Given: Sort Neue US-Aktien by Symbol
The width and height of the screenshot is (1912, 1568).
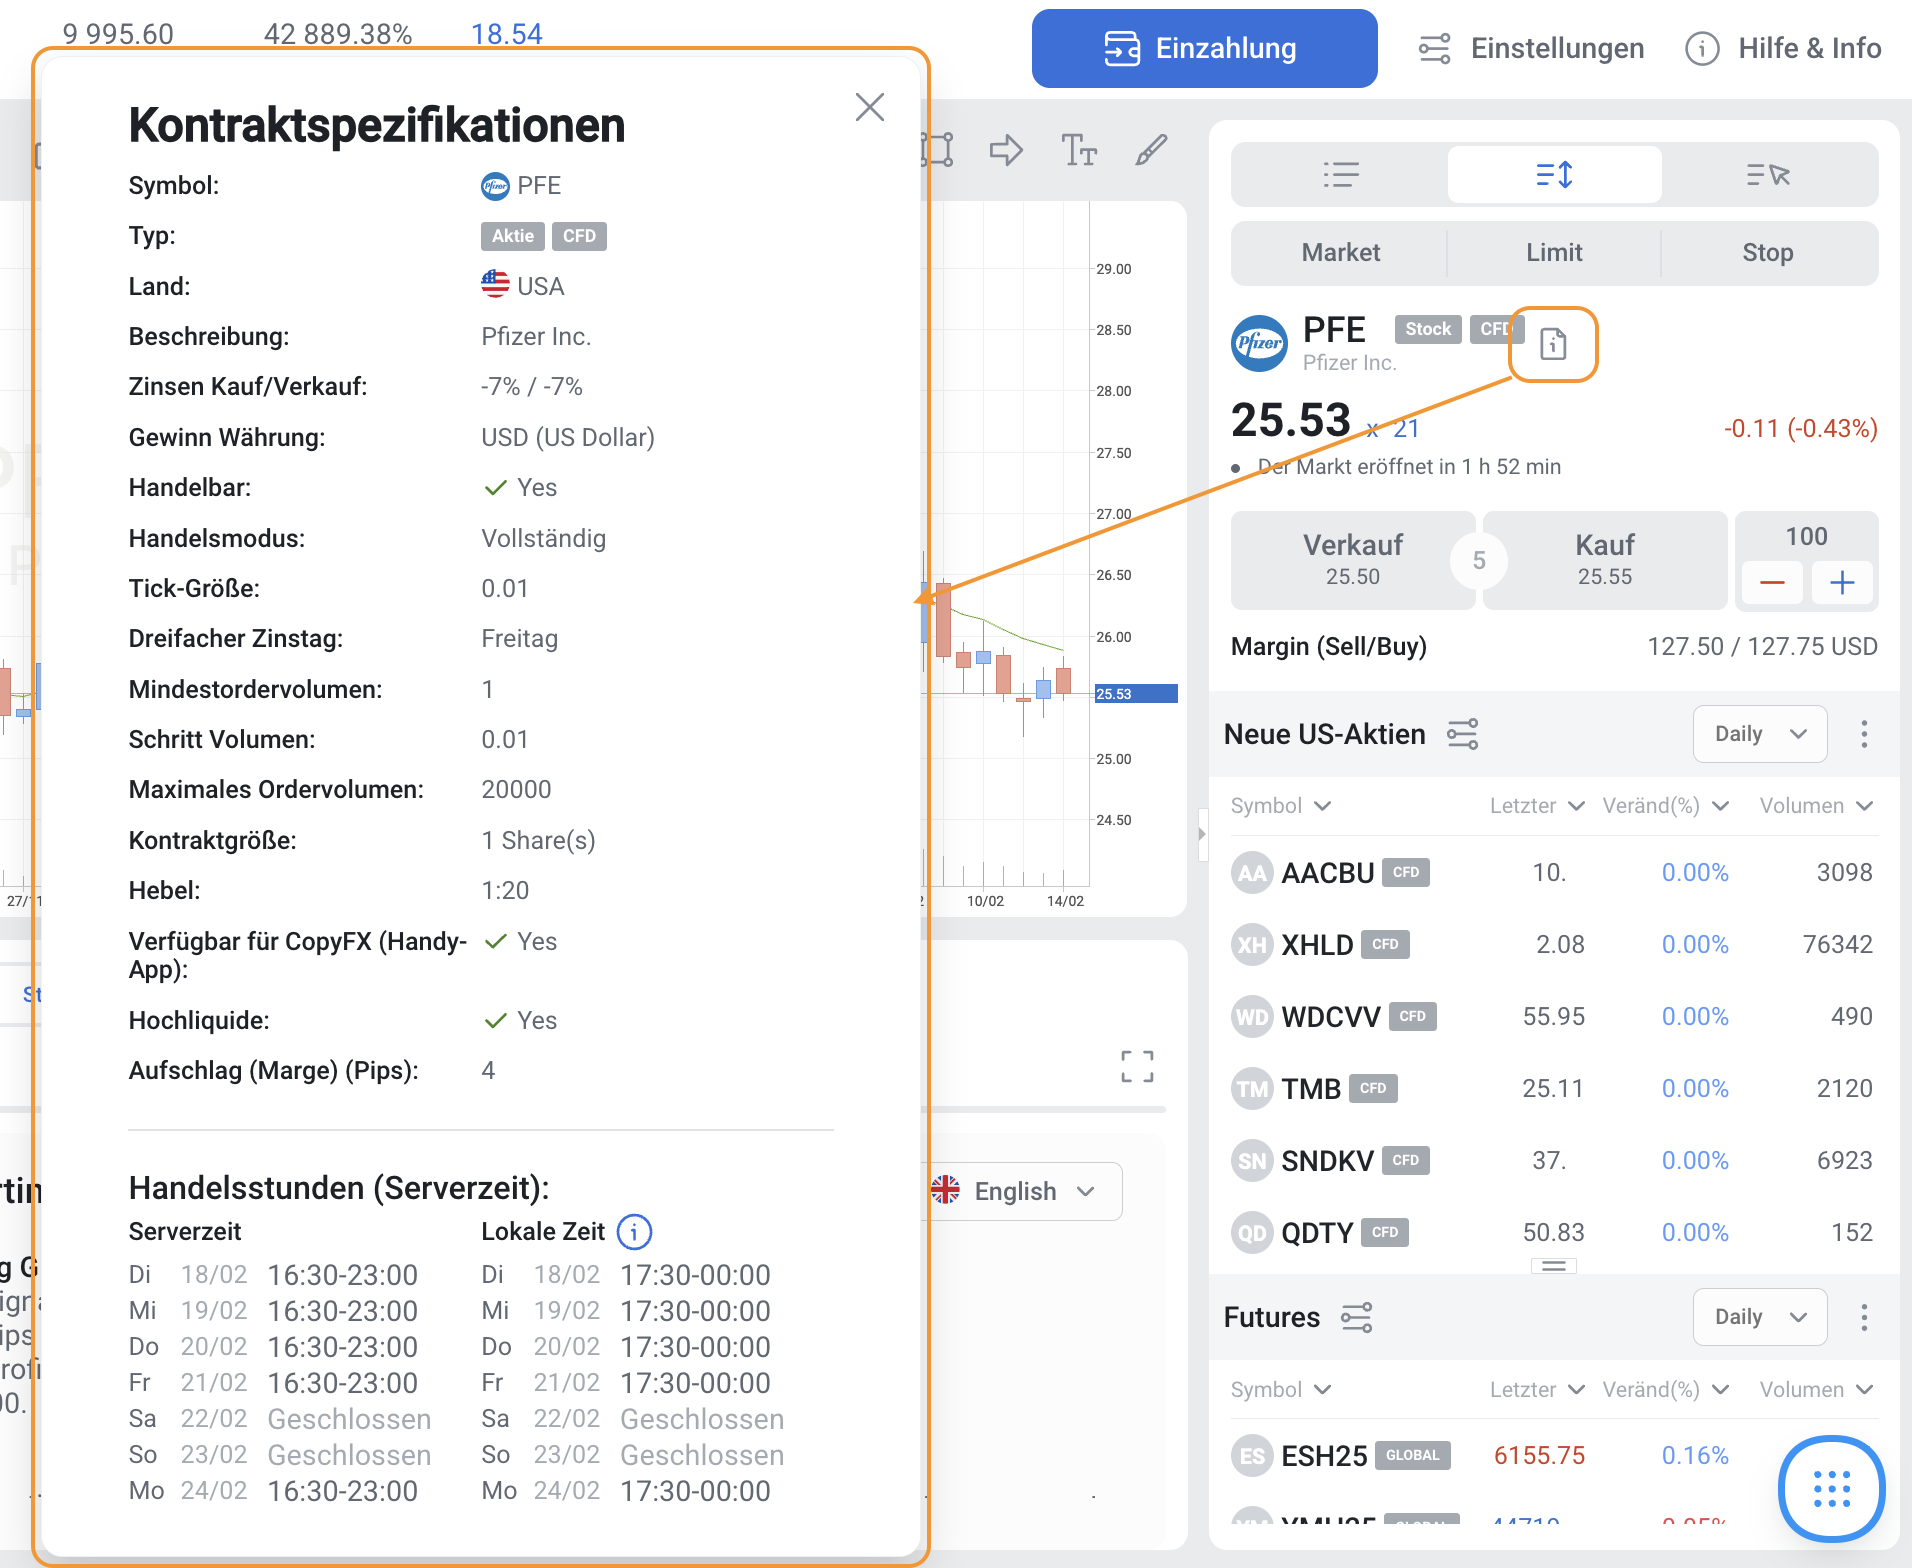Looking at the screenshot, I should point(1281,806).
